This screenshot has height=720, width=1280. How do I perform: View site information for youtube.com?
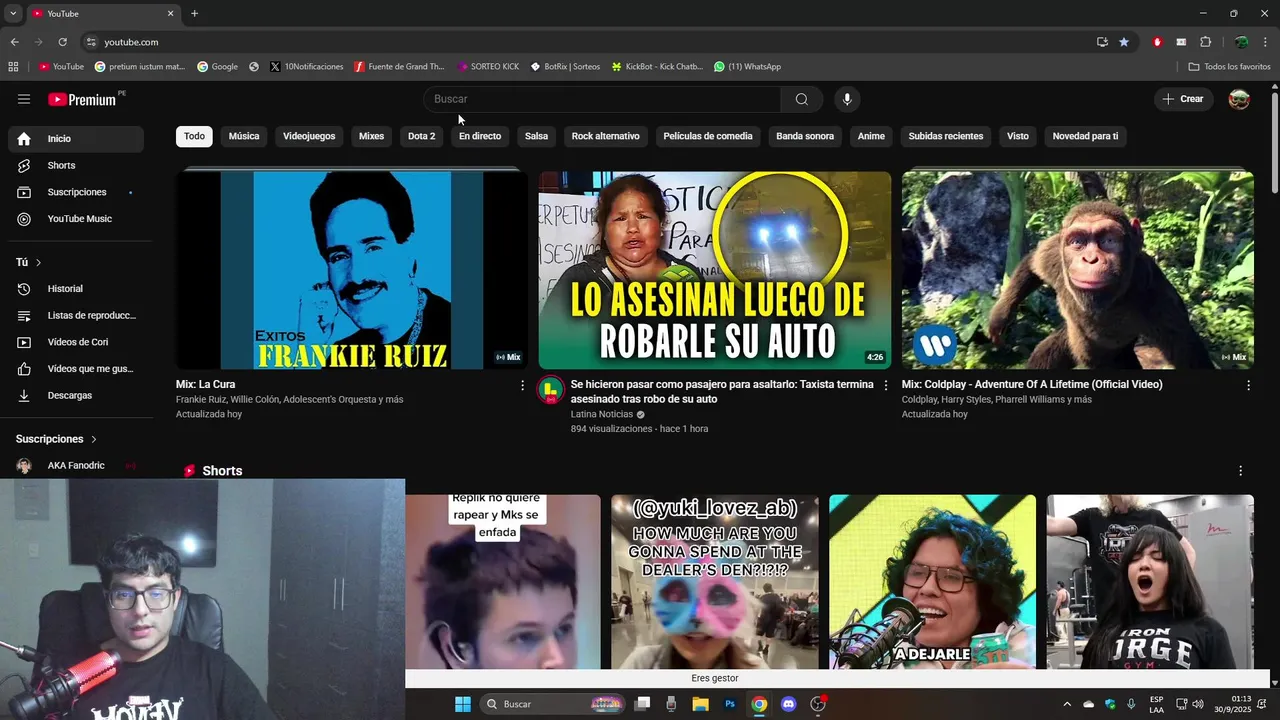tap(91, 42)
